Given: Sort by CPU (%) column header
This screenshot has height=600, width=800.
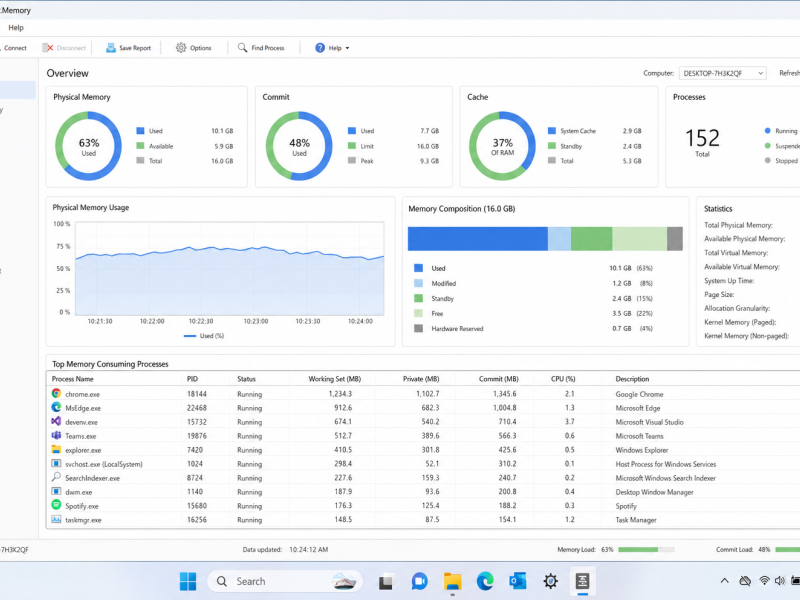Looking at the screenshot, I should (x=563, y=379).
